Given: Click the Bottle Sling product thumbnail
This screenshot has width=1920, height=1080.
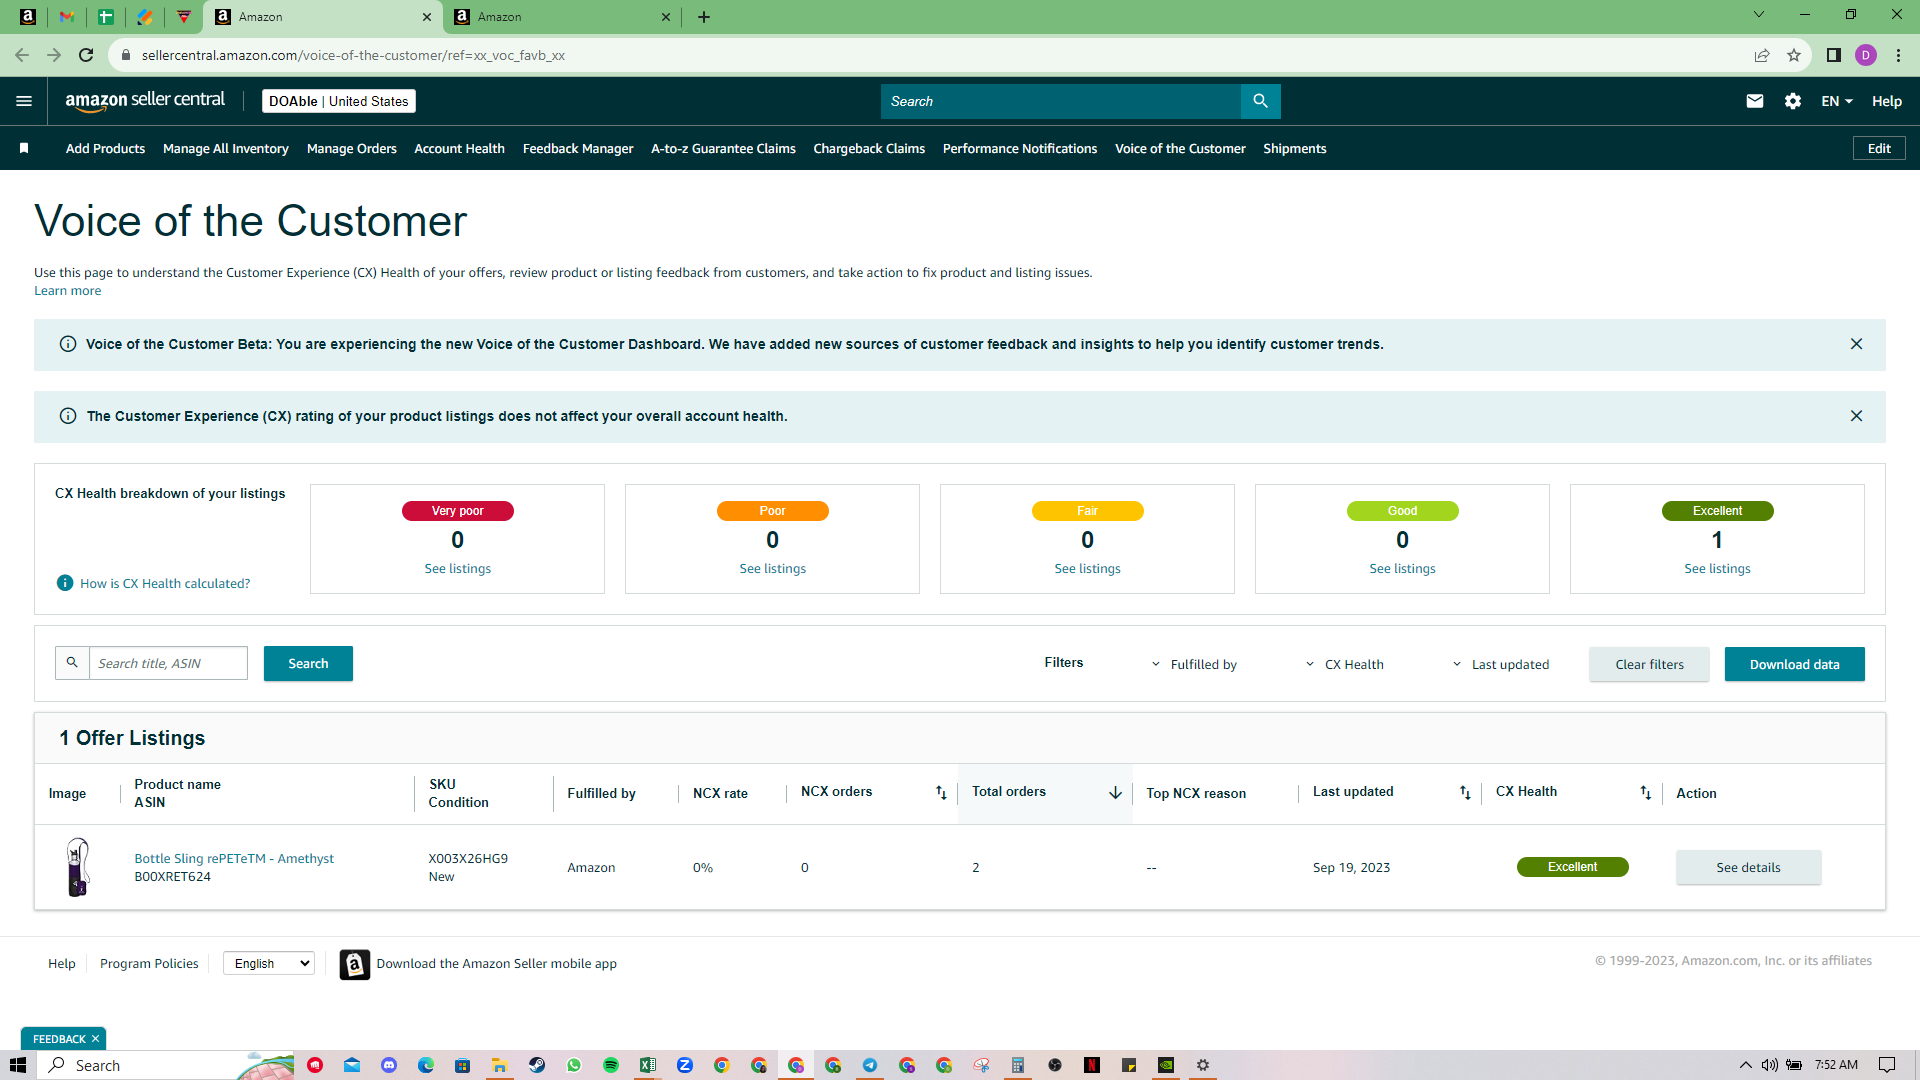Looking at the screenshot, I should [x=78, y=867].
